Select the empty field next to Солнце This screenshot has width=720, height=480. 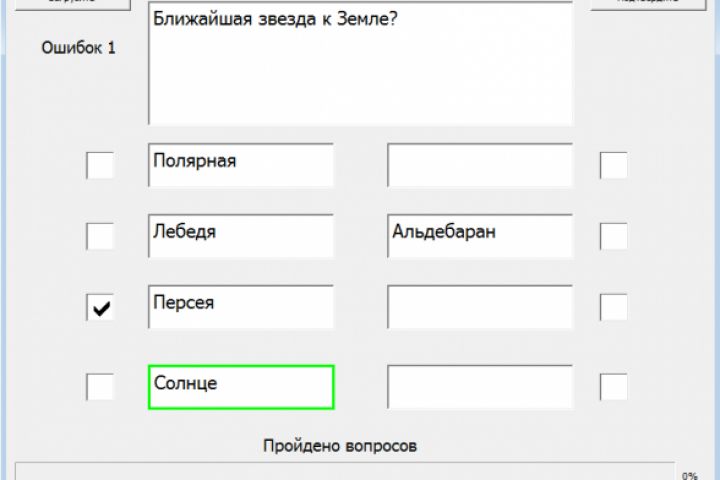pyautogui.click(x=480, y=387)
